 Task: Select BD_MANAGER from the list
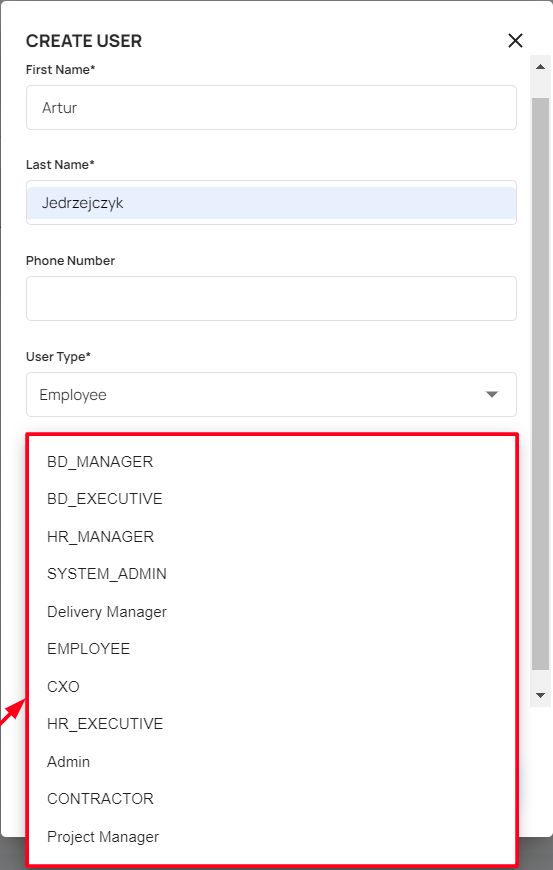pyautogui.click(x=272, y=462)
